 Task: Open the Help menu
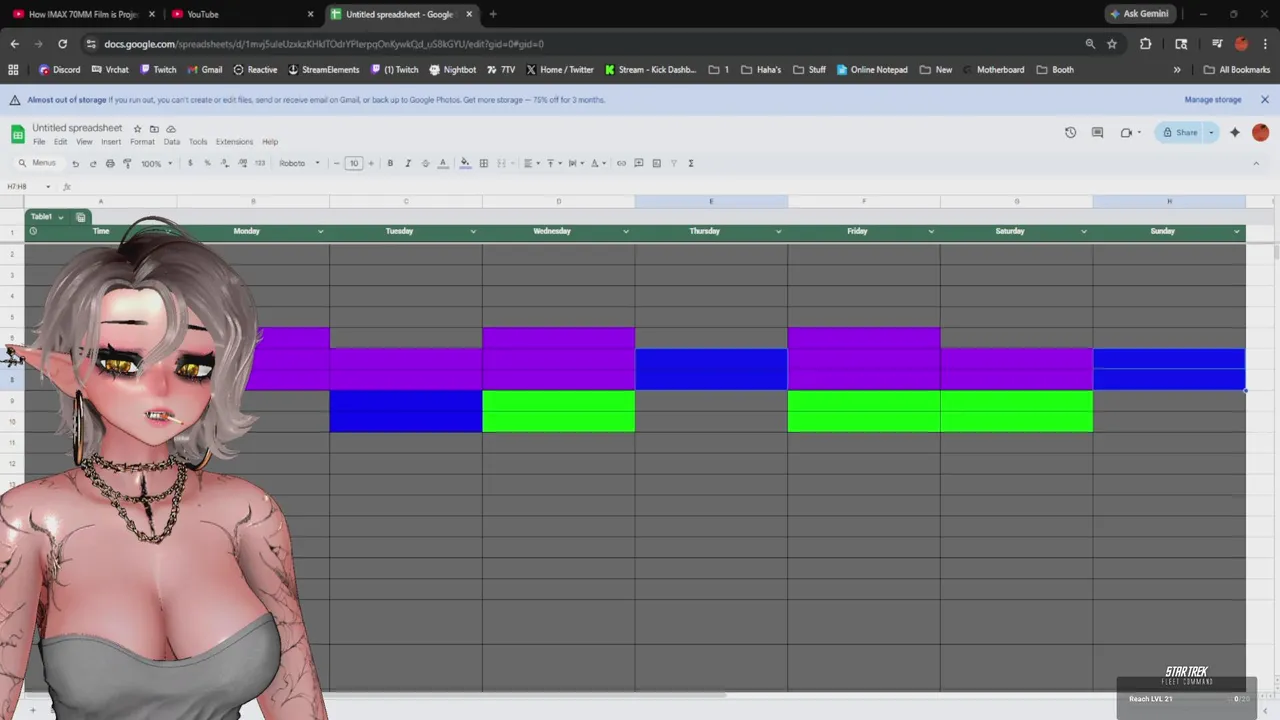click(x=270, y=142)
